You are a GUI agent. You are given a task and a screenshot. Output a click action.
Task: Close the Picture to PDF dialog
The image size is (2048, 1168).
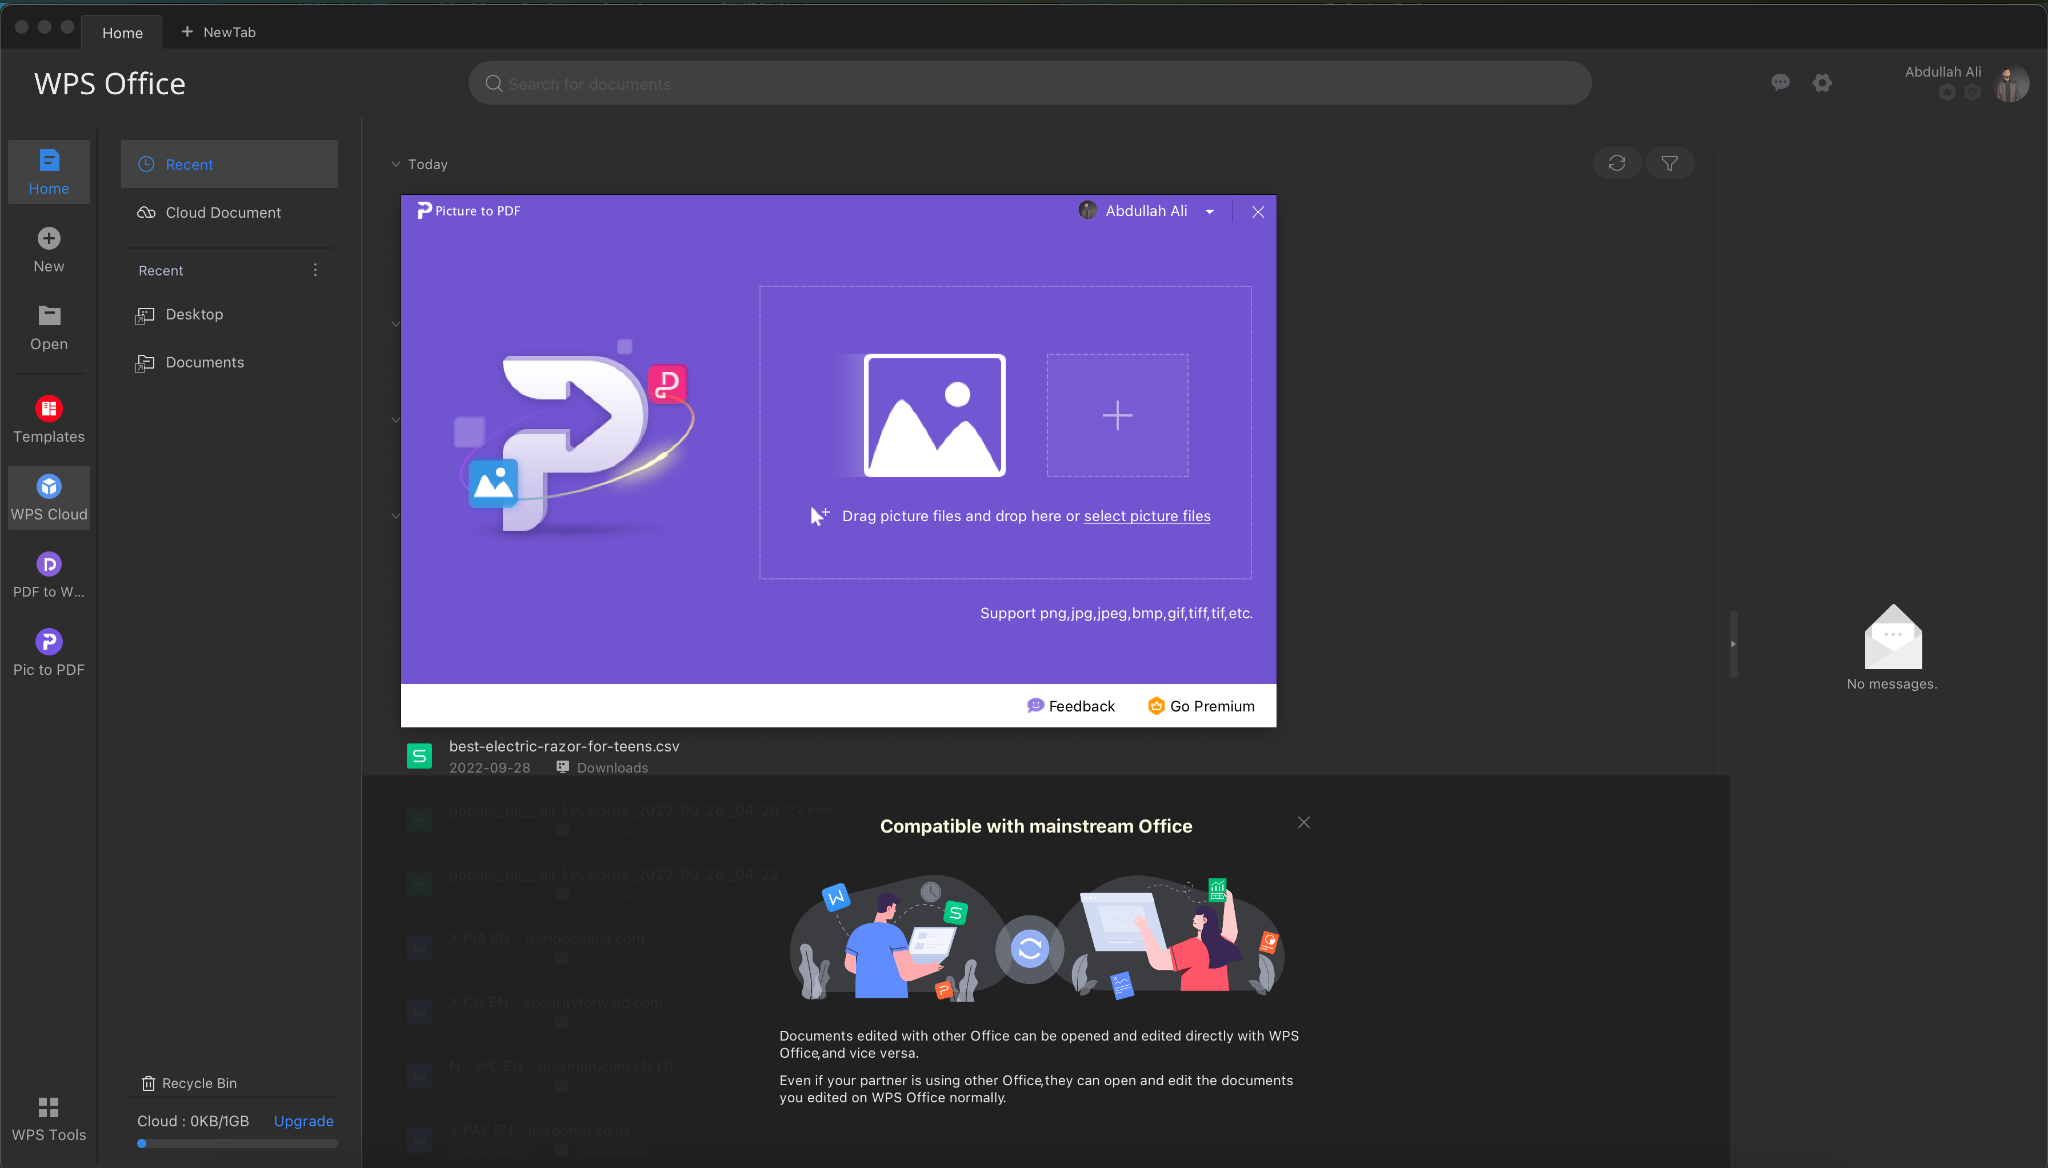[x=1258, y=212]
